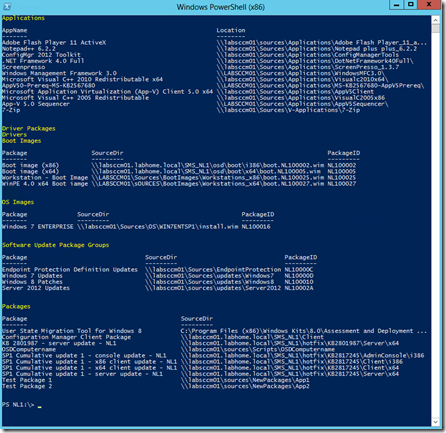
Task: Click the Windows PowerShell (x86) title text
Action: (x=221, y=7)
